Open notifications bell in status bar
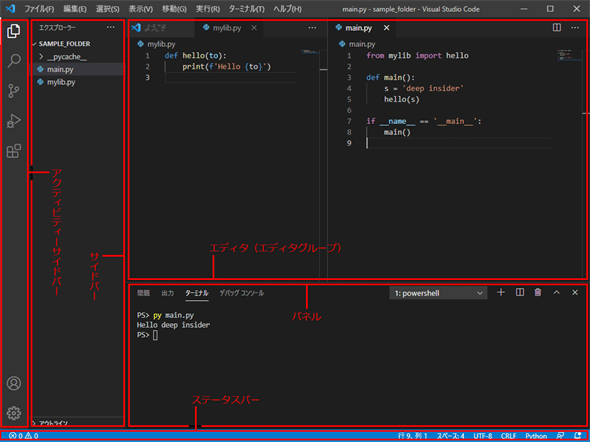590x442 pixels. click(578, 436)
